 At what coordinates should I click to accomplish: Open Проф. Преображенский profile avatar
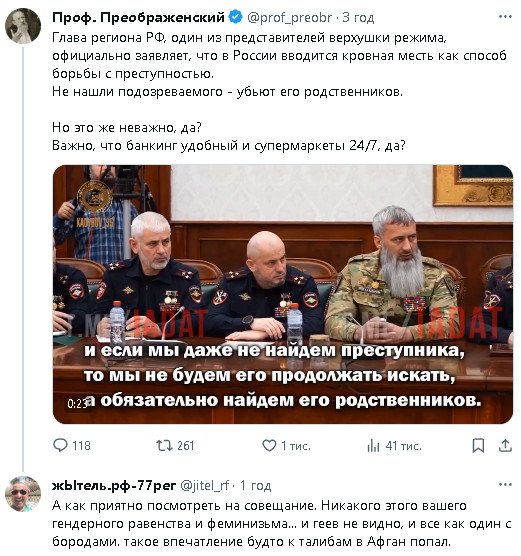click(x=23, y=26)
